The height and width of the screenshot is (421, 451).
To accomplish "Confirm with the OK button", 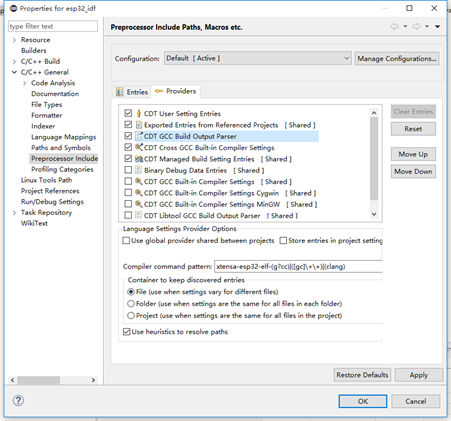I will [363, 401].
